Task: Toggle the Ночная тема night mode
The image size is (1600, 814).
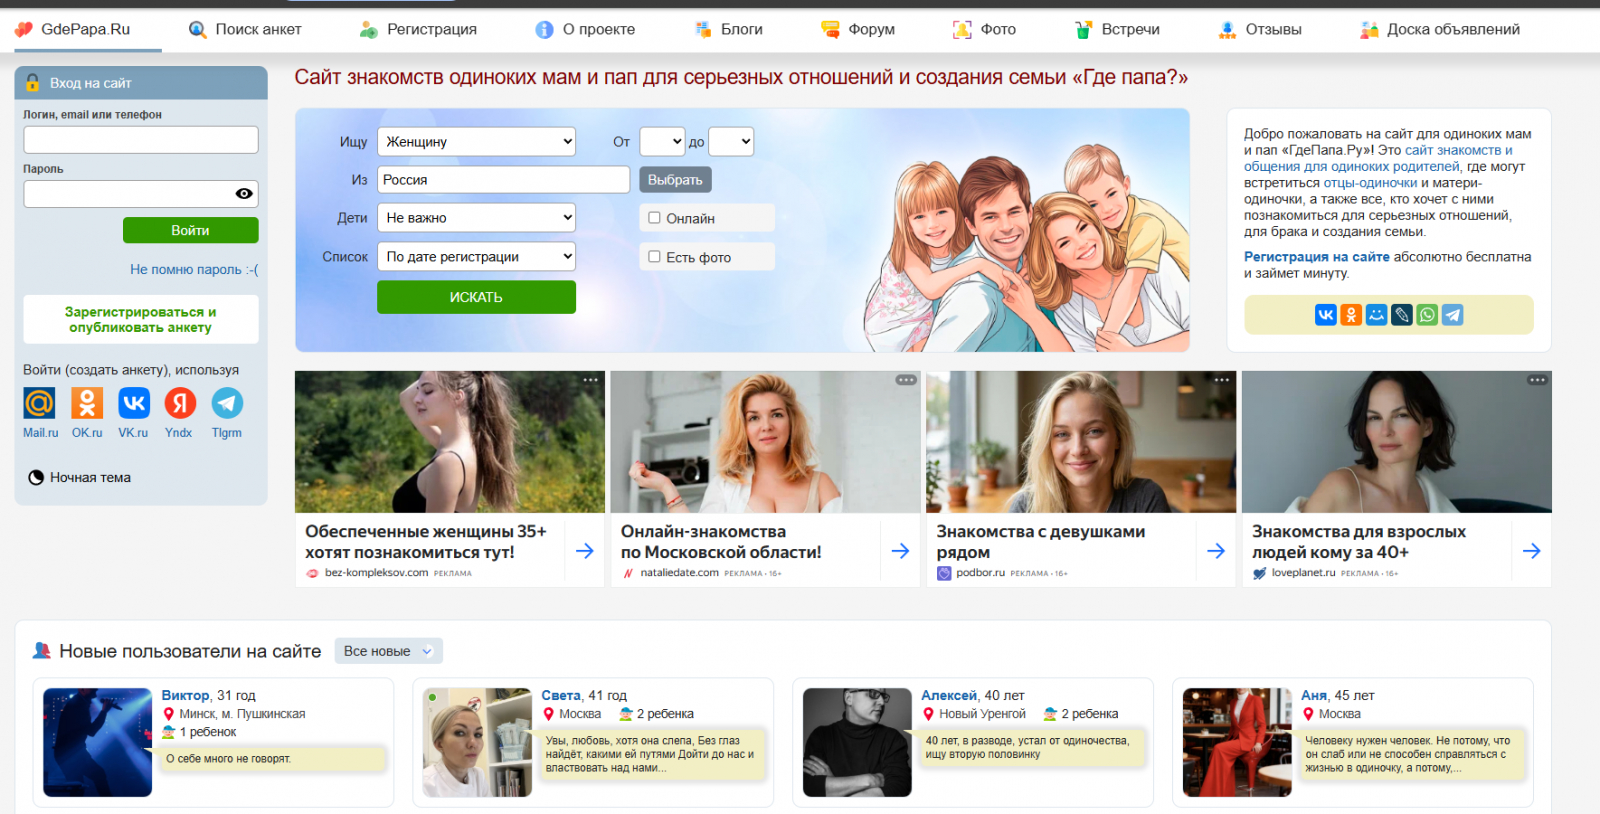Action: pyautogui.click(x=80, y=478)
